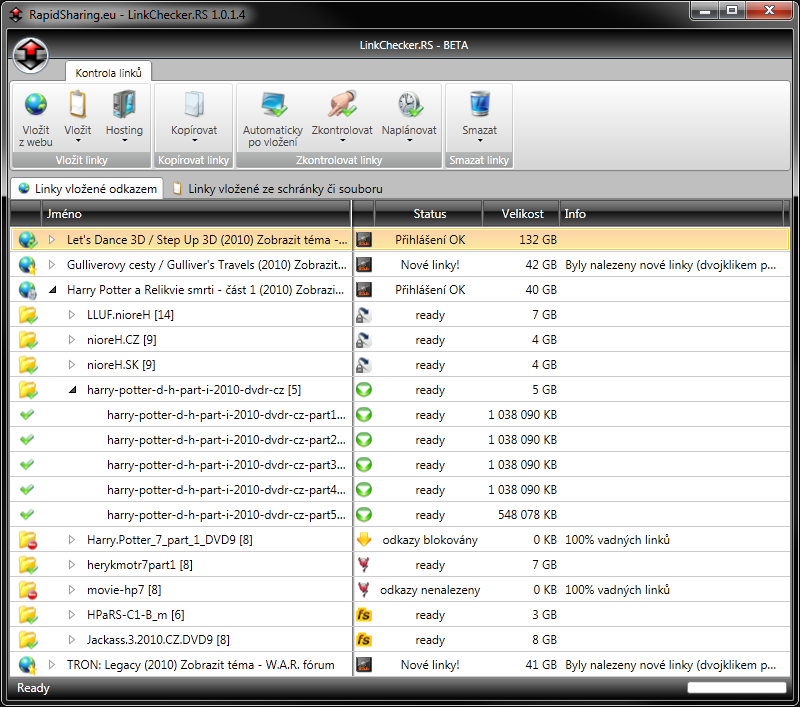Collapse harry-potter-d-h-part-i-2010-dvdr-cz folder
800x707 pixels.
pyautogui.click(x=72, y=390)
